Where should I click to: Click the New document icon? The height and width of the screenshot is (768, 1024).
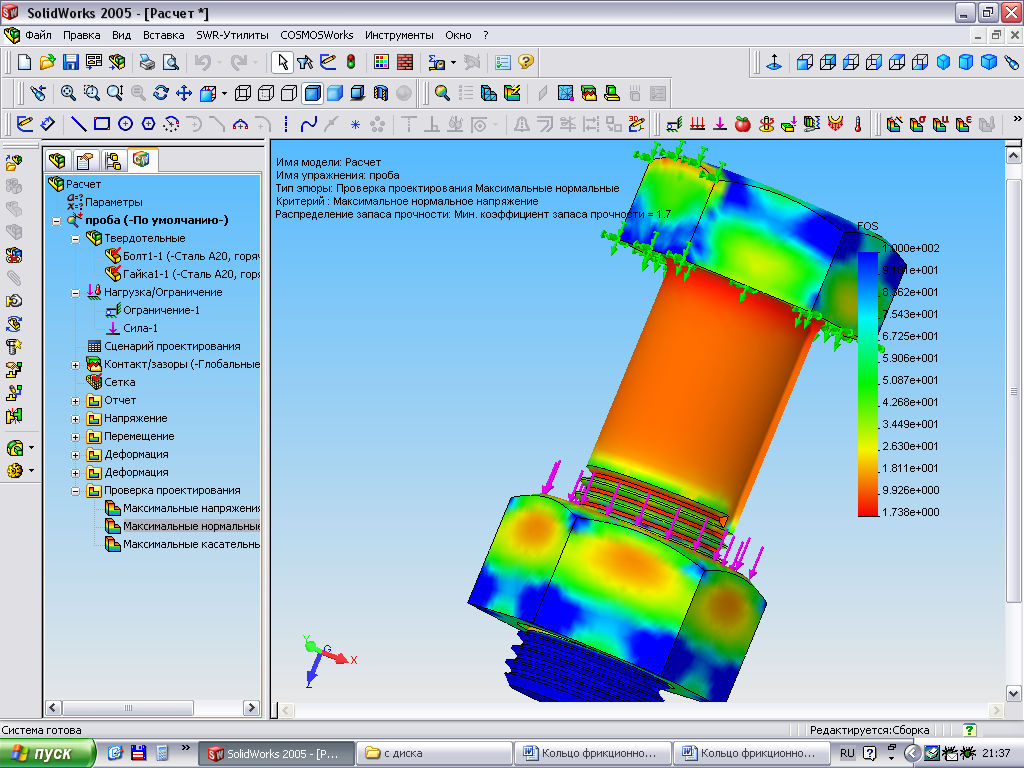click(x=24, y=62)
